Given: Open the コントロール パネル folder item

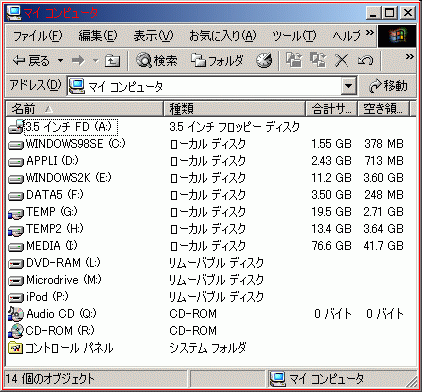Looking at the screenshot, I should tap(61, 348).
